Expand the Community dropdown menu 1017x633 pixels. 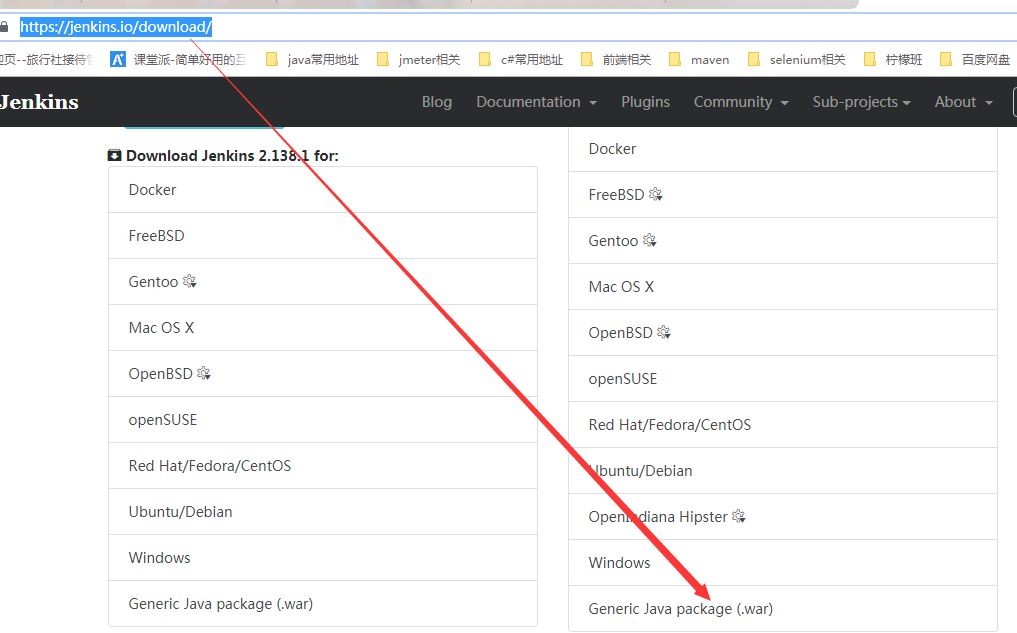coord(741,102)
